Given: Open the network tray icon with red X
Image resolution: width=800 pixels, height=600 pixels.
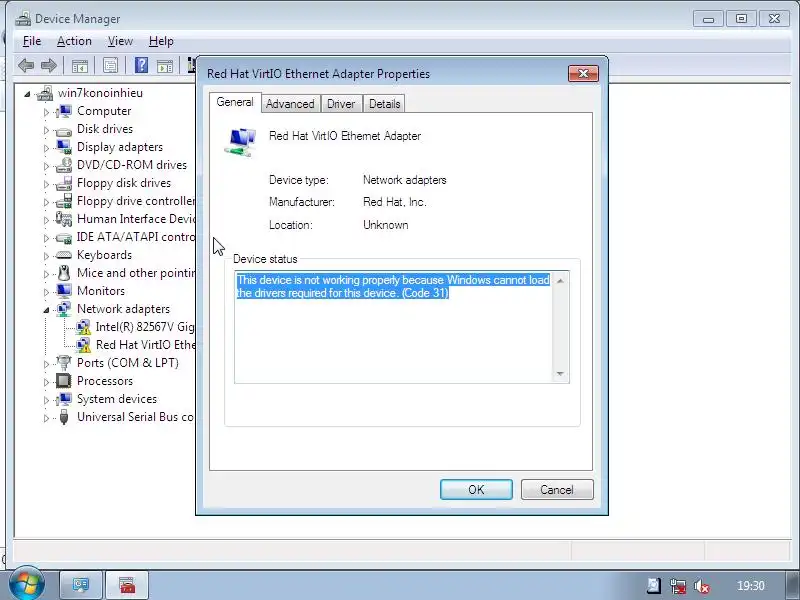Looking at the screenshot, I should pyautogui.click(x=678, y=586).
